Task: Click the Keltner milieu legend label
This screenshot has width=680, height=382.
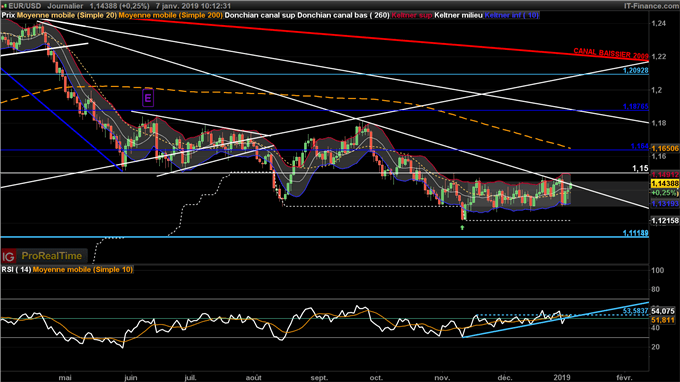Action: coord(458,15)
